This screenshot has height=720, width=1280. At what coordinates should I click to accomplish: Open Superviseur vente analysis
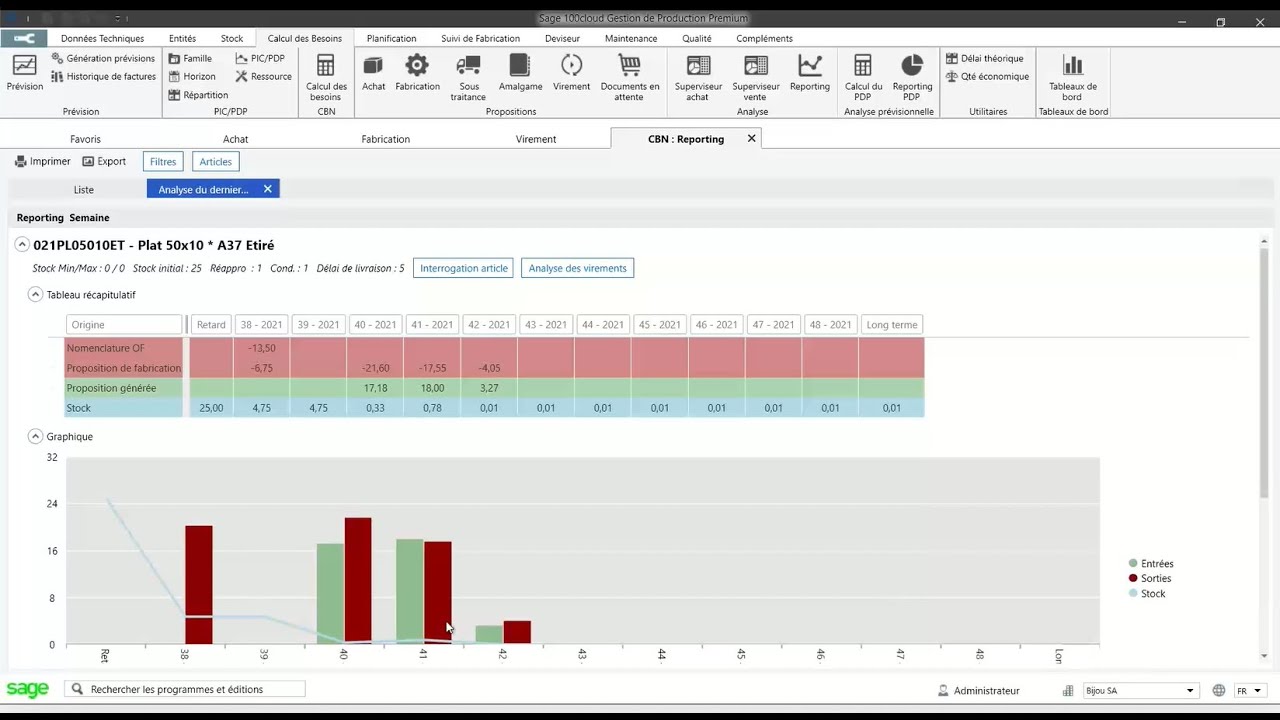(756, 77)
